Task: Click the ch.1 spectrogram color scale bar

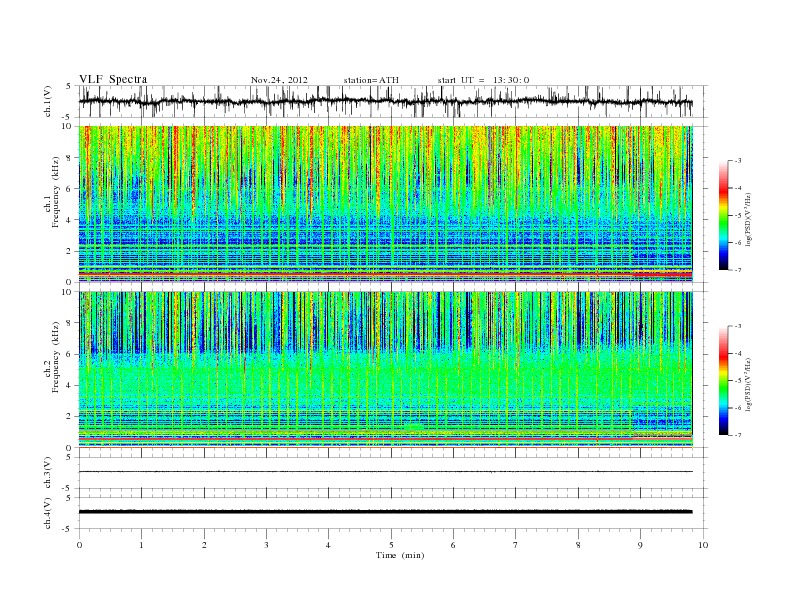Action: coord(723,216)
